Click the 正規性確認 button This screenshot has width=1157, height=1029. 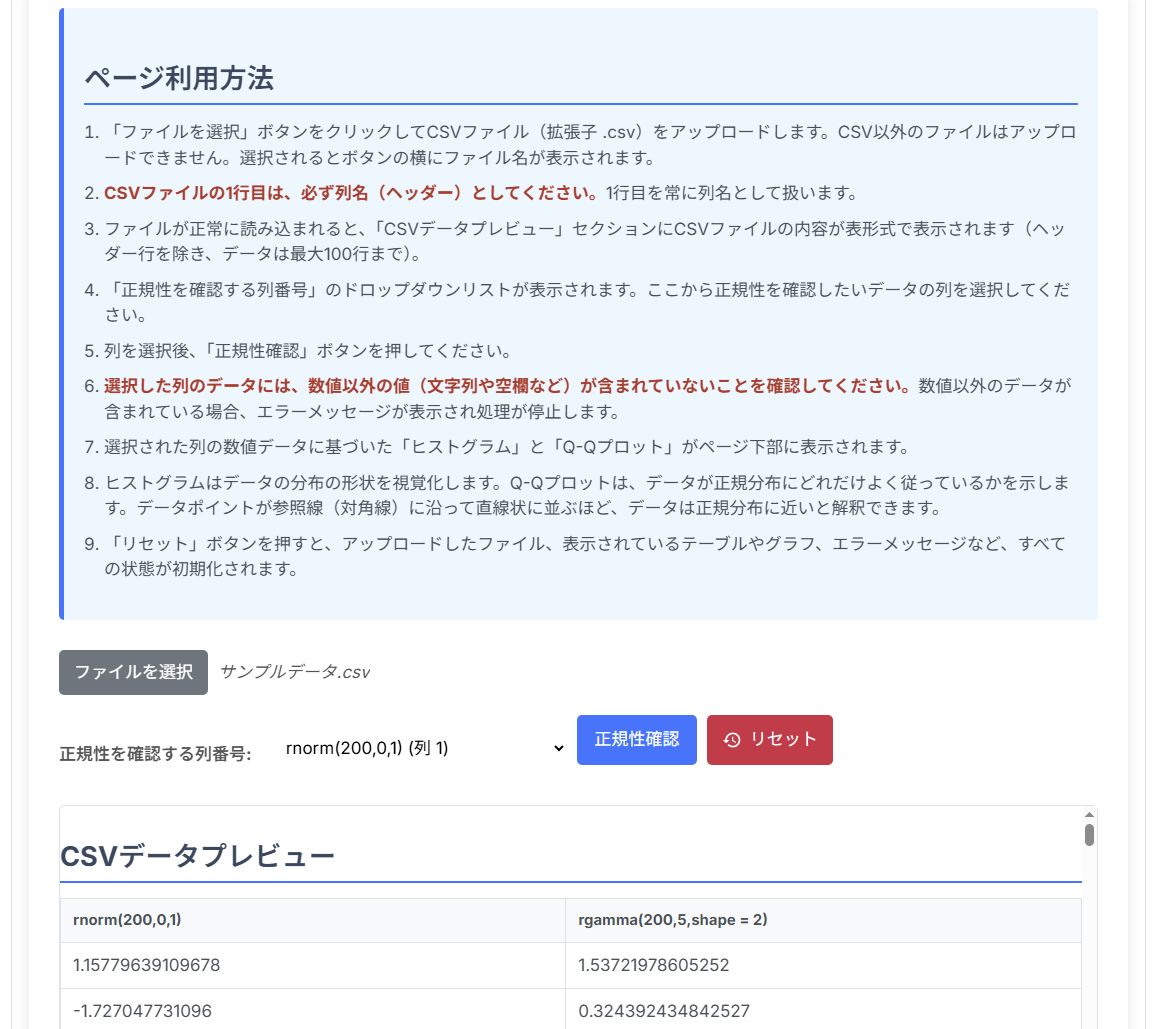[x=637, y=739]
